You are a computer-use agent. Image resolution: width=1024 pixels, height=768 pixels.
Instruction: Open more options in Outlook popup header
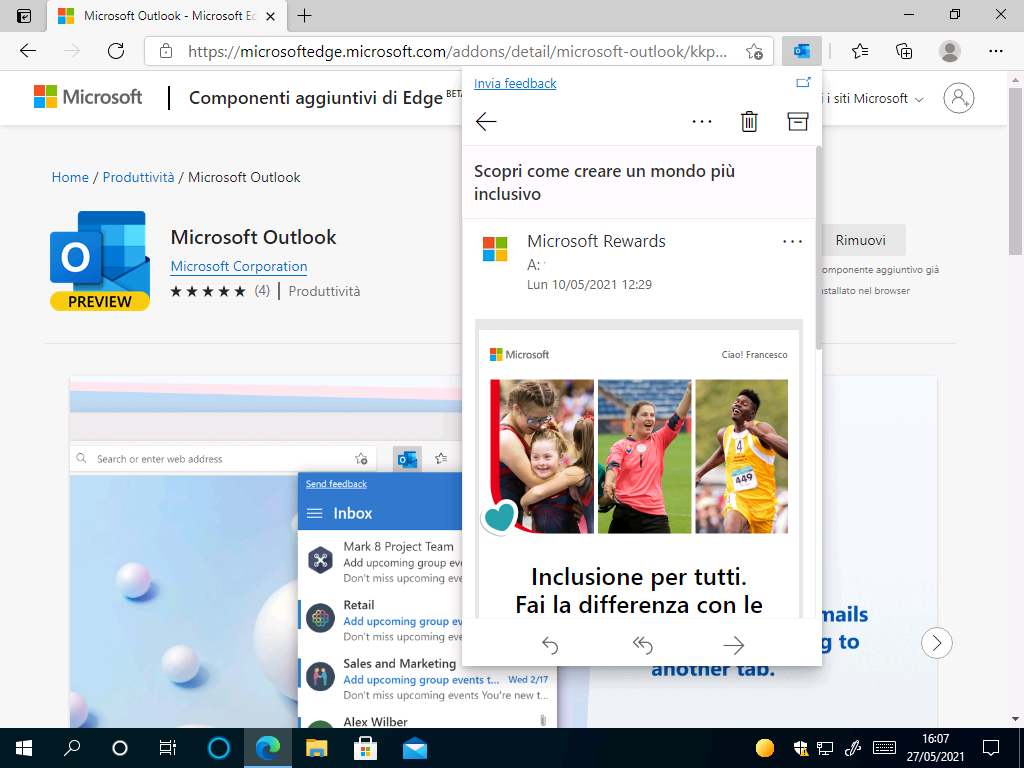(x=701, y=121)
